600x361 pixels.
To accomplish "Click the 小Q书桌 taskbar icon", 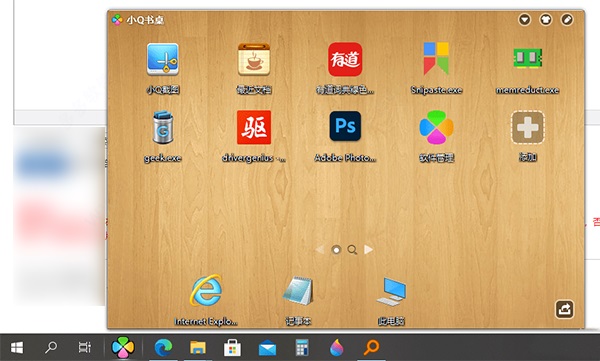I will [123, 347].
